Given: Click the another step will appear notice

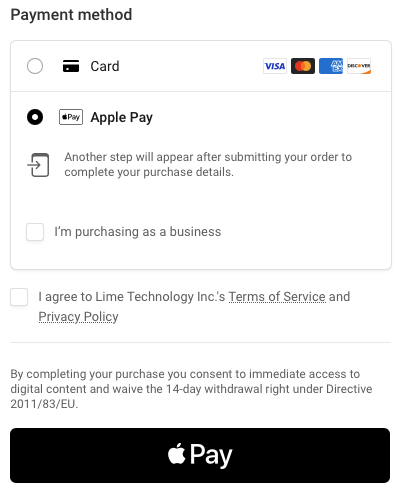Looking at the screenshot, I should pyautogui.click(x=208, y=164).
